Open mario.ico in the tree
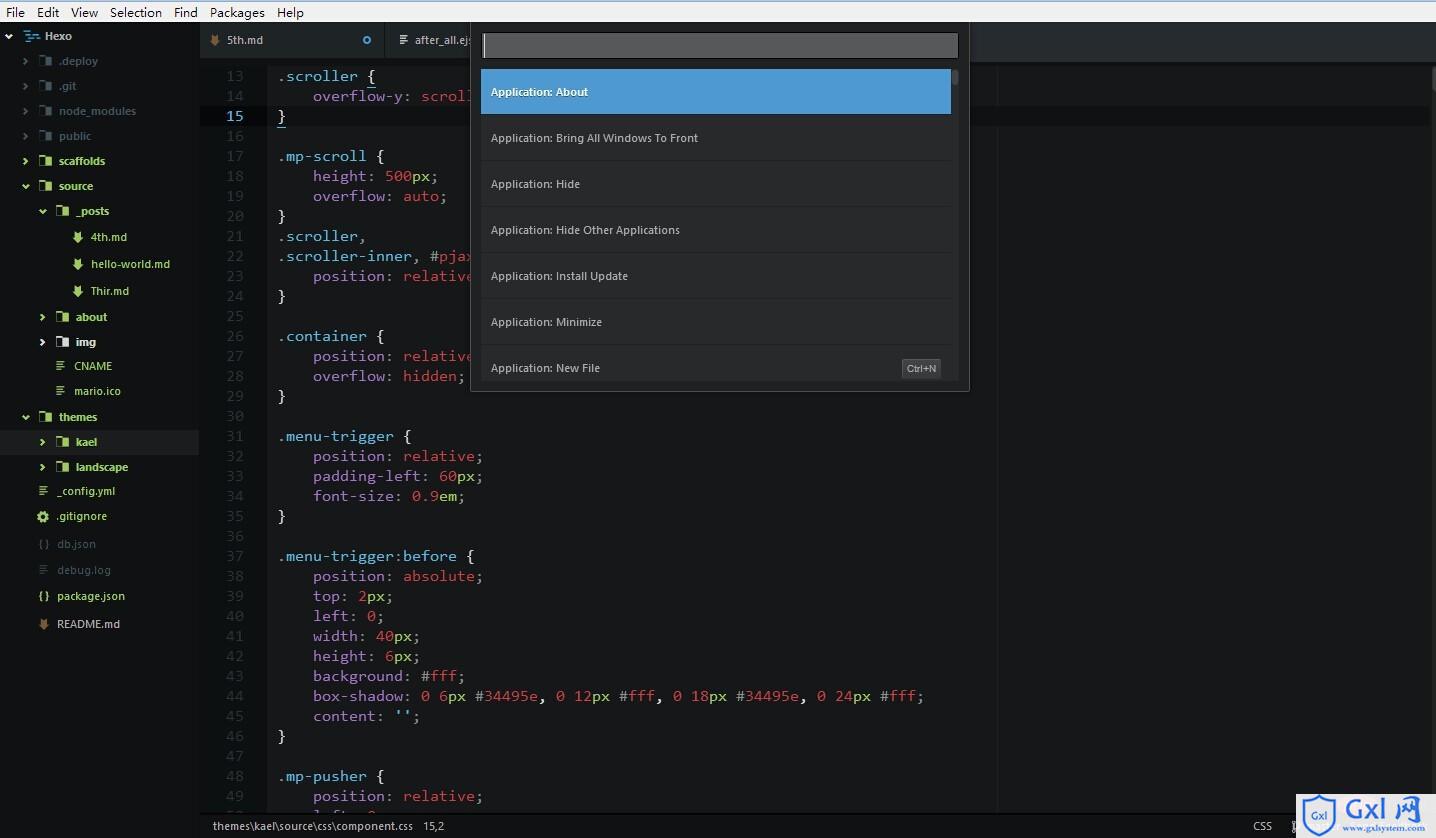The image size is (1436, 838). [x=97, y=391]
